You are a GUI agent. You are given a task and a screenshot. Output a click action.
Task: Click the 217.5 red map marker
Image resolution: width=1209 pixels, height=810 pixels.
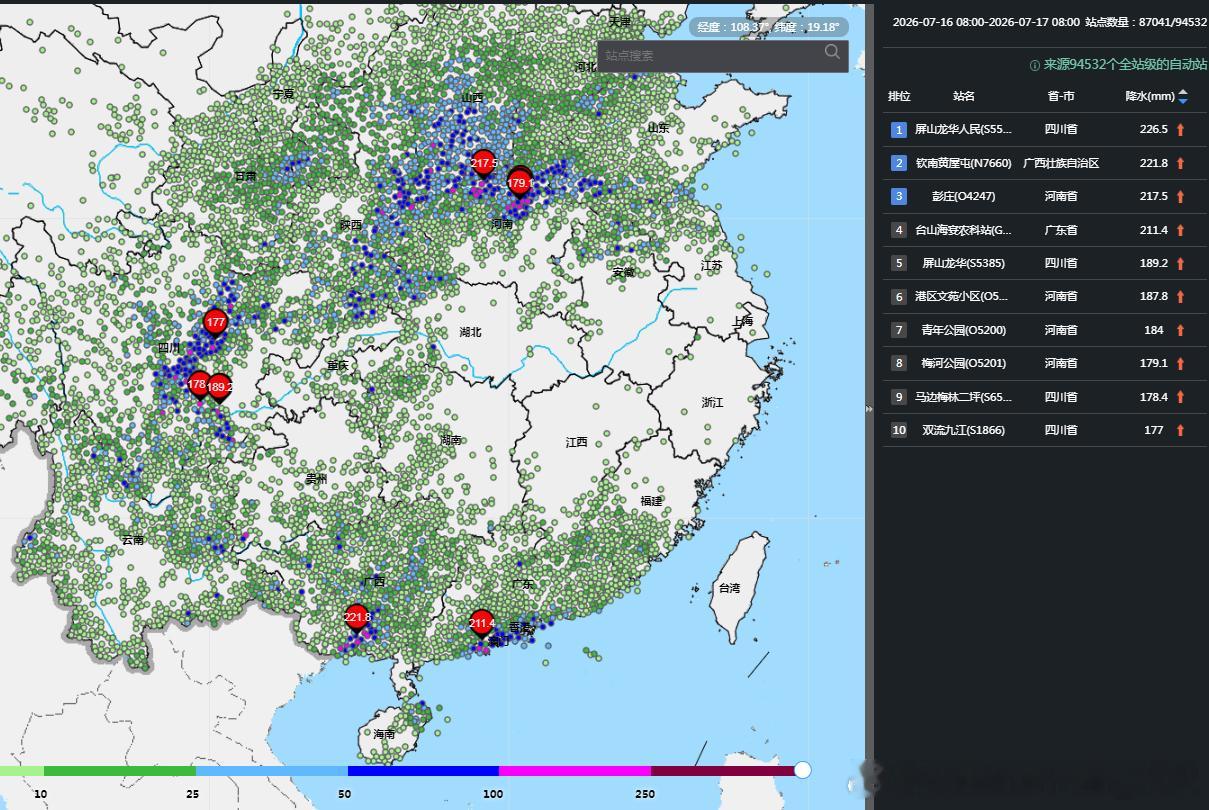484,165
